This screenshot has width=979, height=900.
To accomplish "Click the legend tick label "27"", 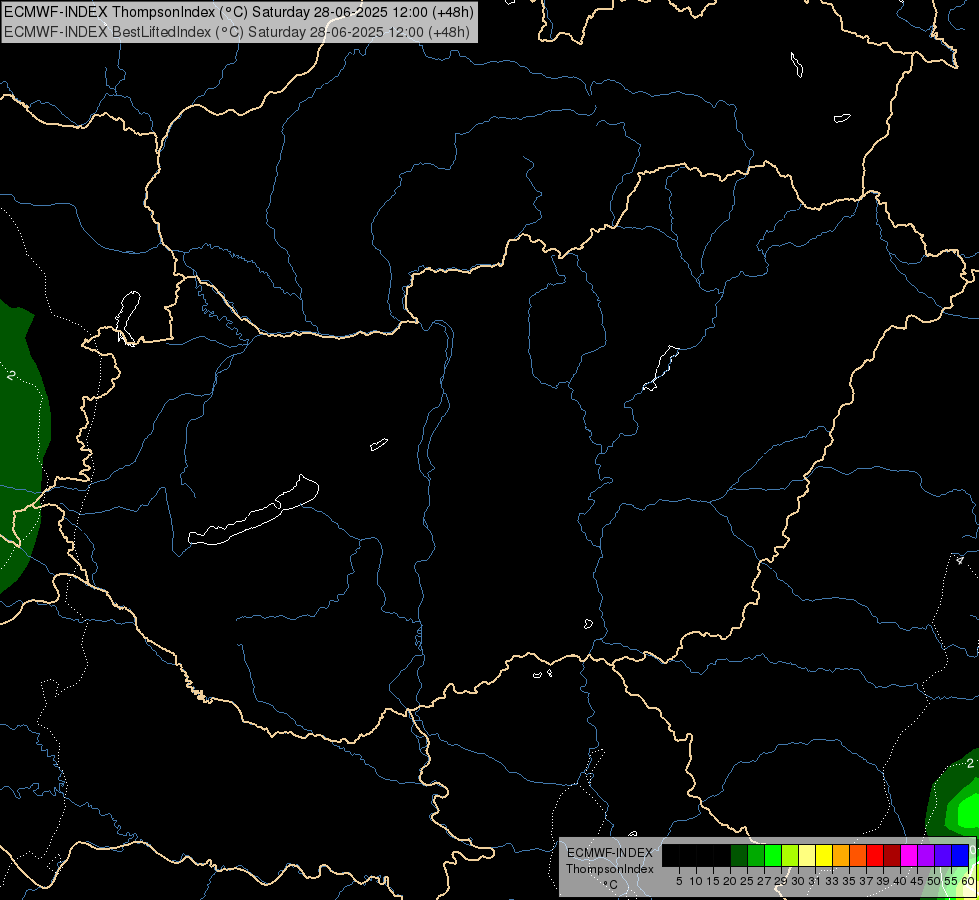I will pos(764,881).
